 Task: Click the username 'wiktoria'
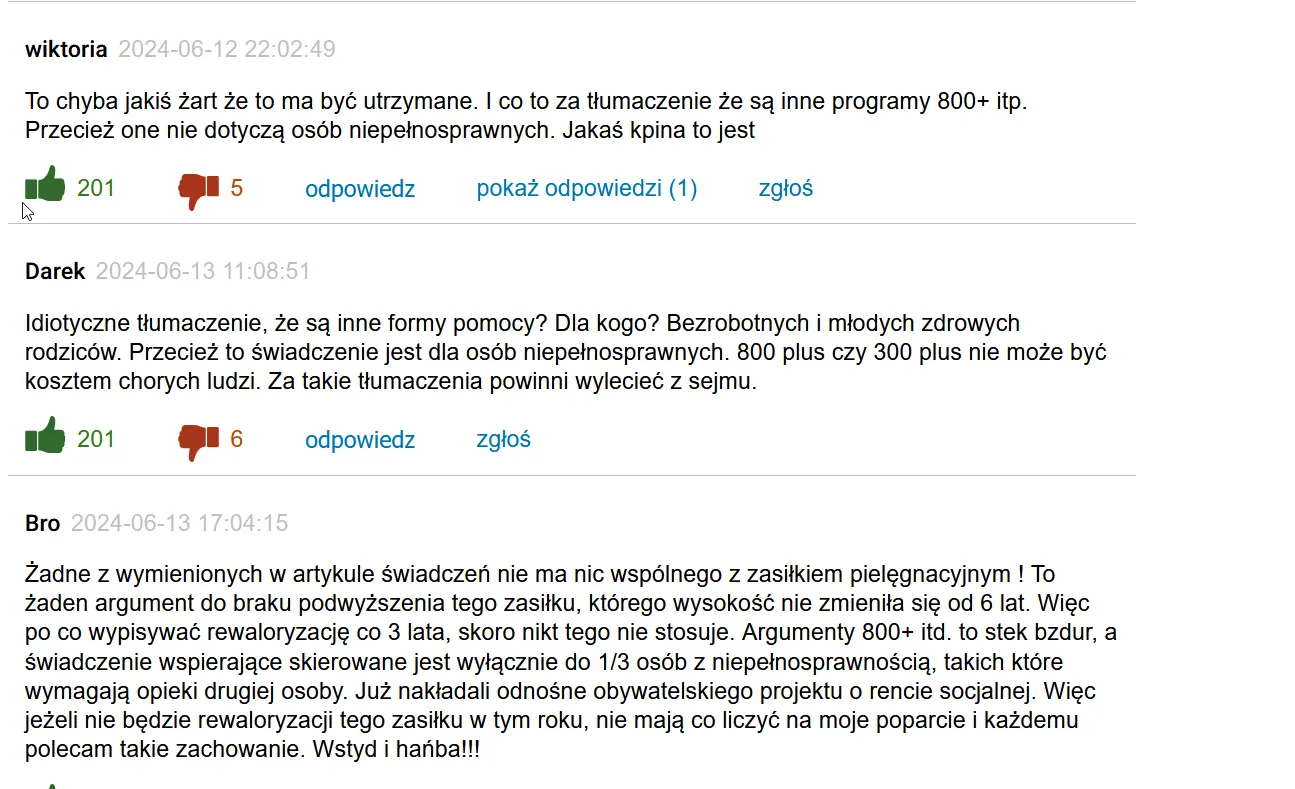[x=64, y=48]
